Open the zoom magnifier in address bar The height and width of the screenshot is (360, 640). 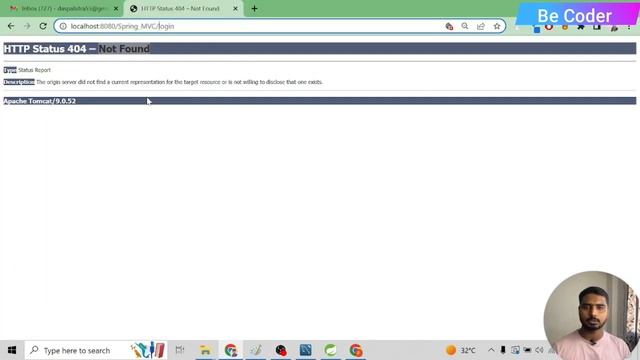coord(465,26)
